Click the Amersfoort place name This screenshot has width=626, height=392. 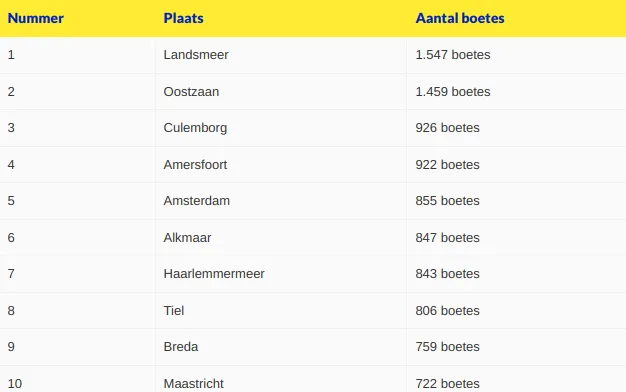click(195, 165)
